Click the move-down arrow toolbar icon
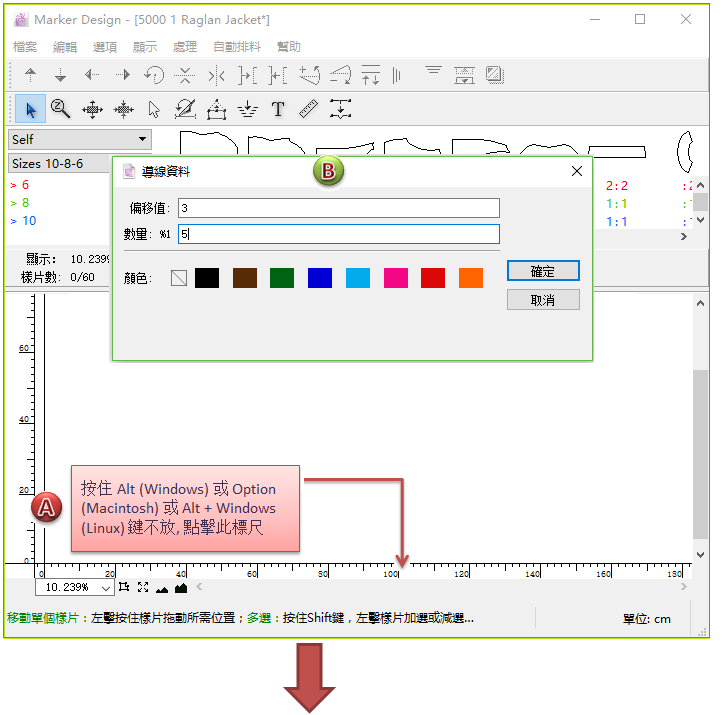This screenshot has height=715, width=723. [61, 75]
